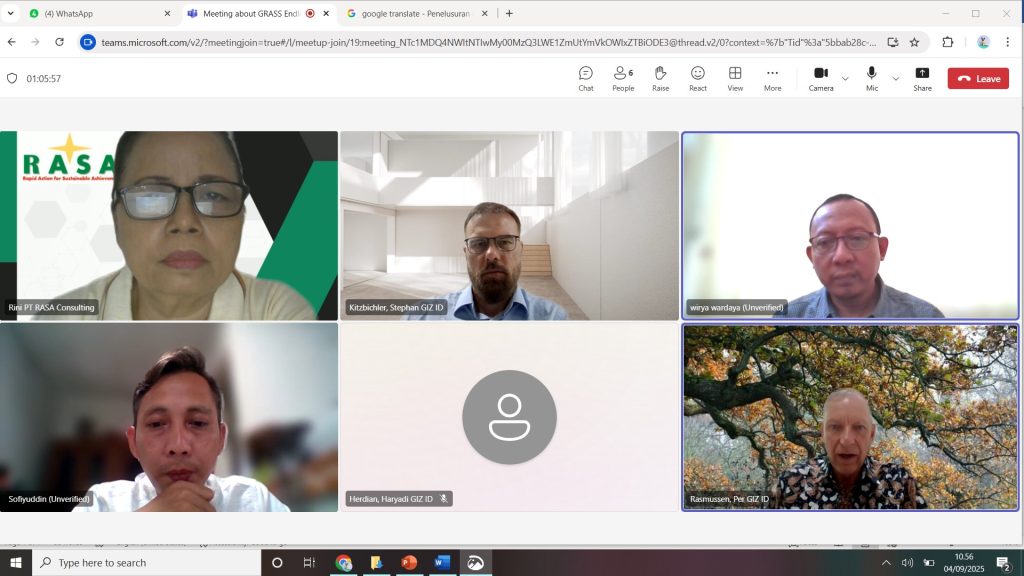Viewport: 1024px width, 576px height.
Task: Show the People participants list
Action: coord(623,78)
